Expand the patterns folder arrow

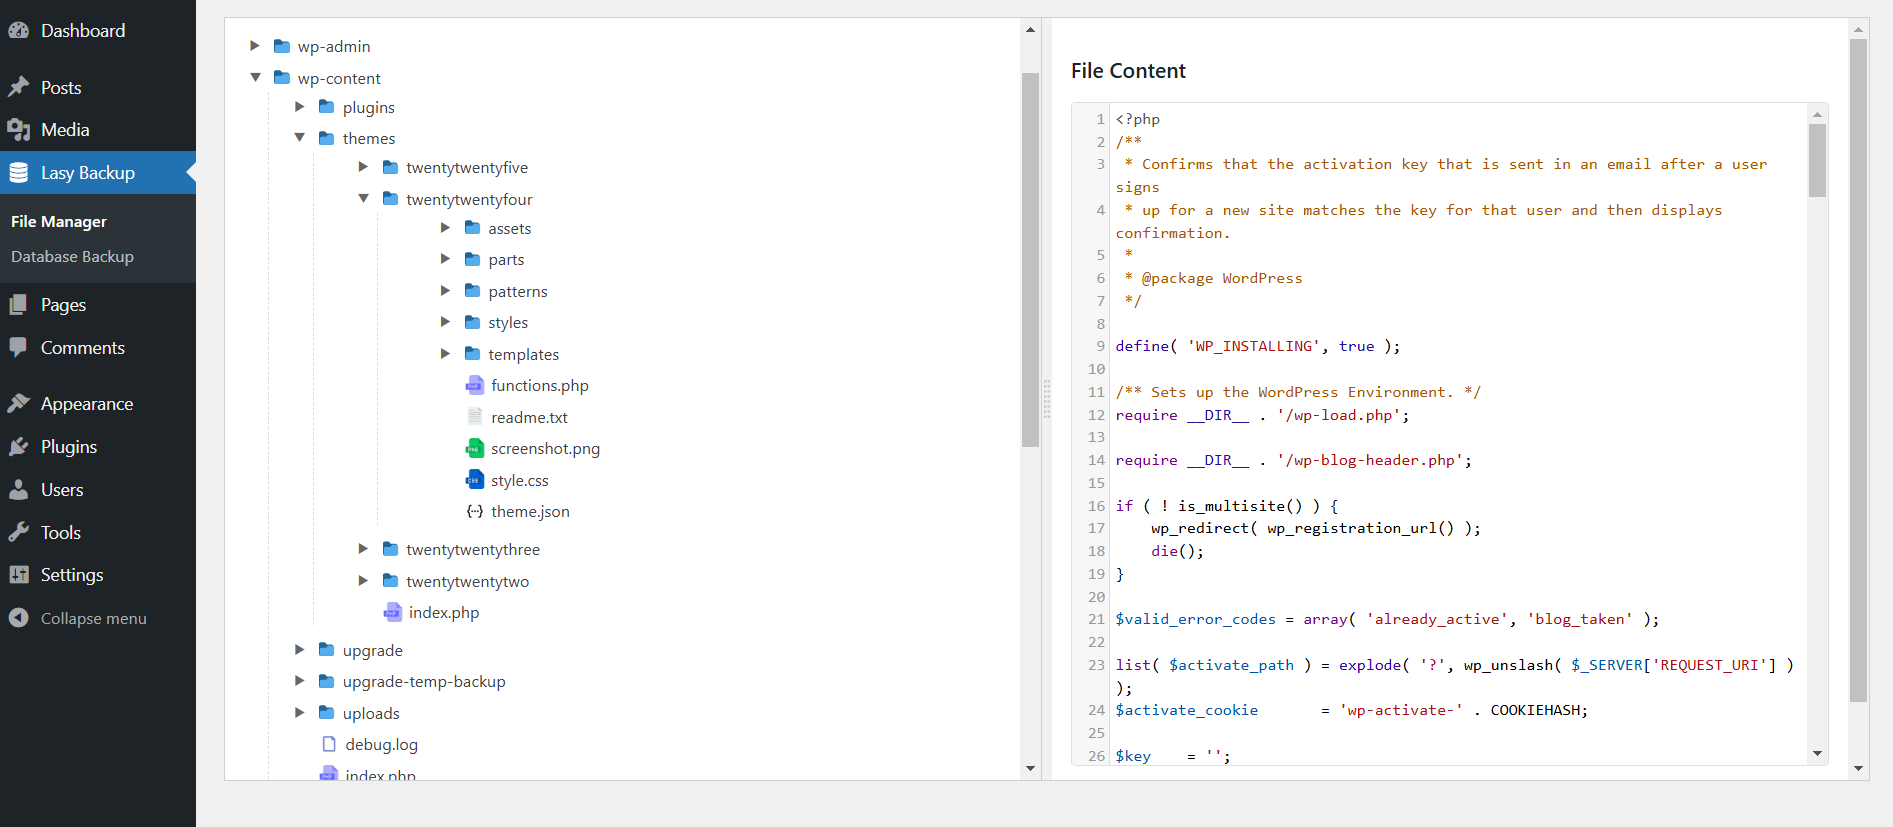pos(446,291)
